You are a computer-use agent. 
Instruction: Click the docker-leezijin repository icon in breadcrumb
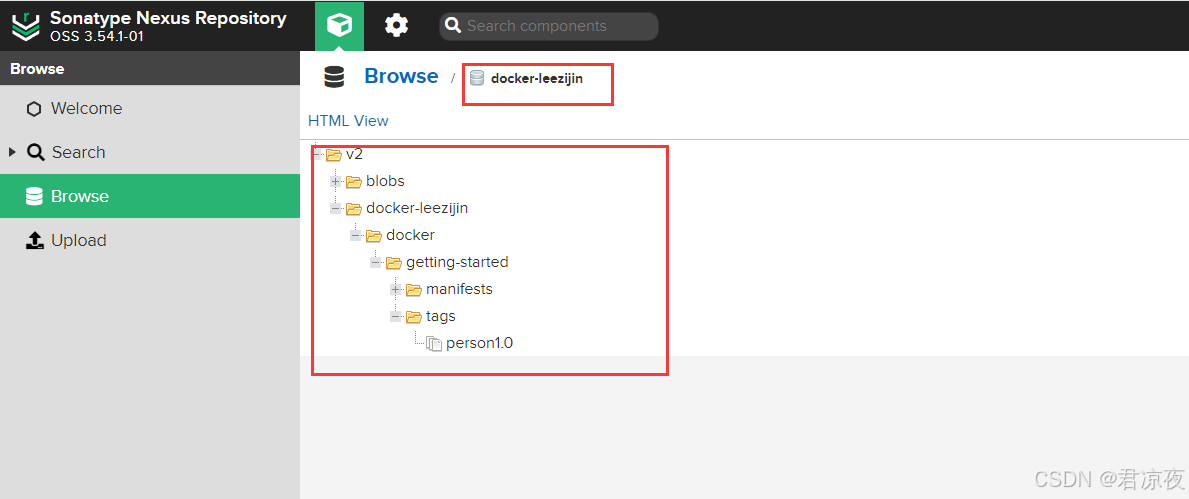click(477, 78)
